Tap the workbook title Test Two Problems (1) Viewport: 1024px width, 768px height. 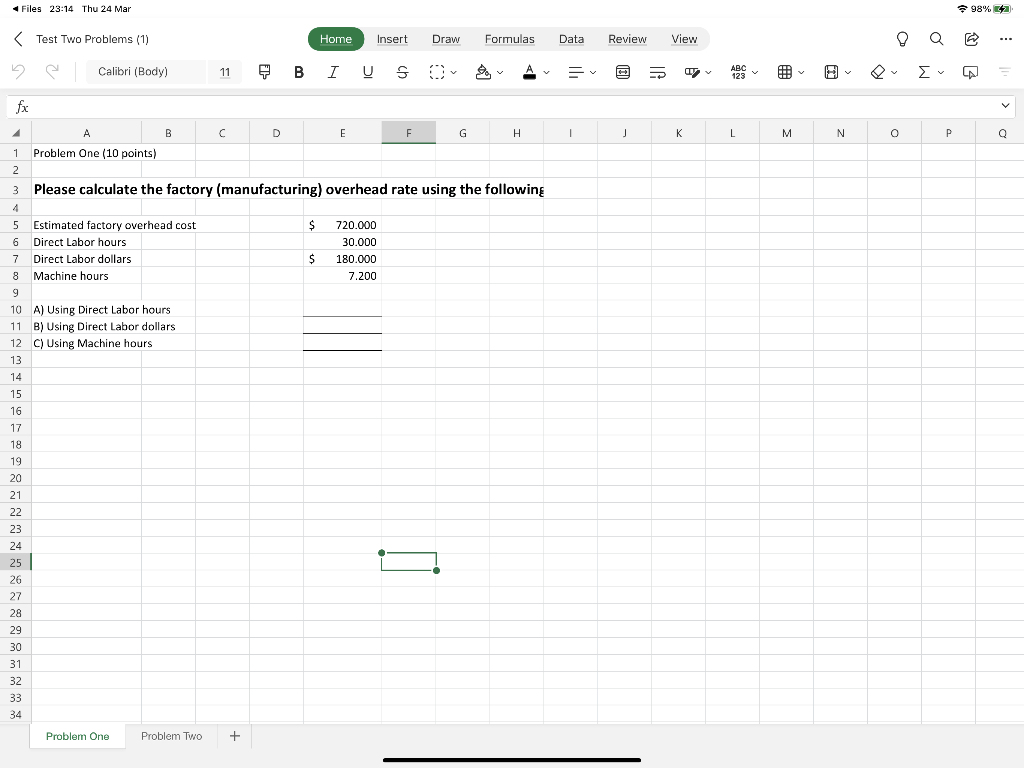point(92,39)
